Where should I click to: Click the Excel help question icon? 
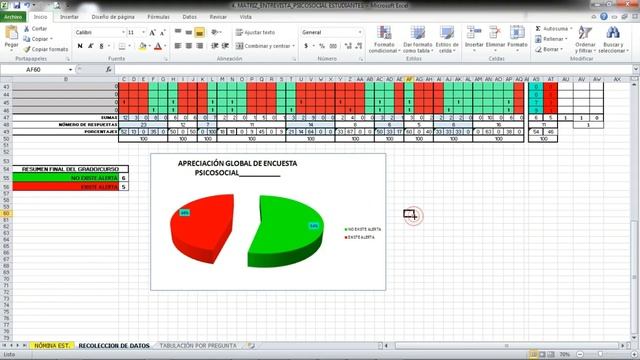click(x=604, y=16)
